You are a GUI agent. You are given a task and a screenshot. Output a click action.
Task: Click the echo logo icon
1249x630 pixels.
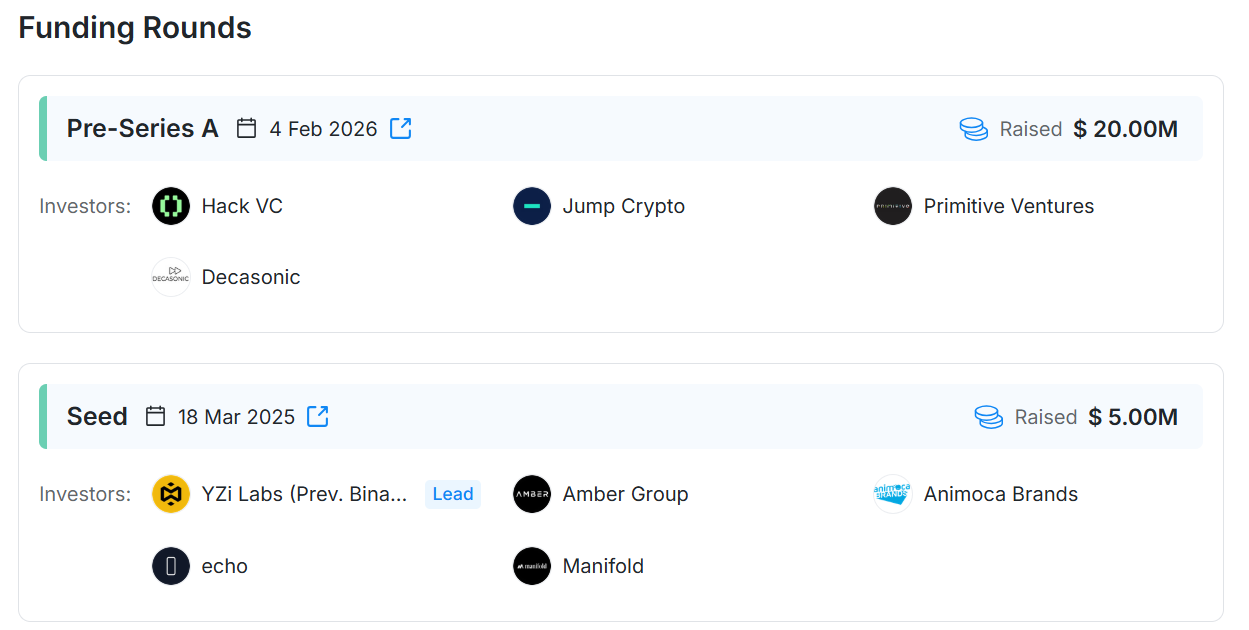point(171,566)
